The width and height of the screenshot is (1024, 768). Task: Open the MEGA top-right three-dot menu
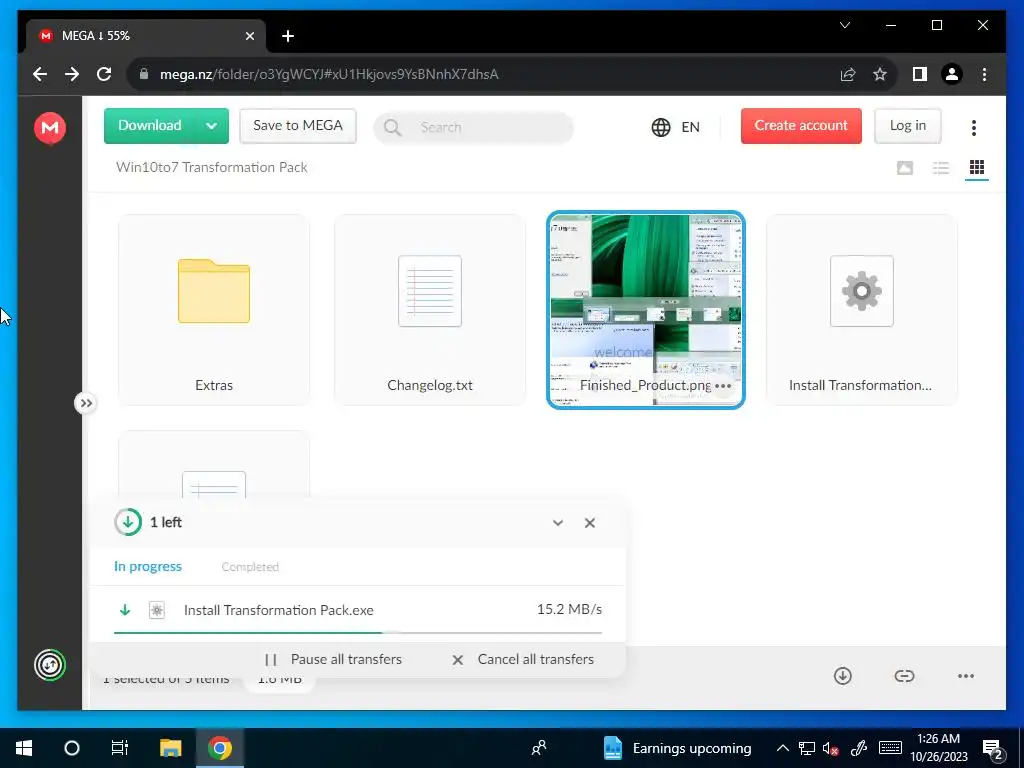(974, 127)
